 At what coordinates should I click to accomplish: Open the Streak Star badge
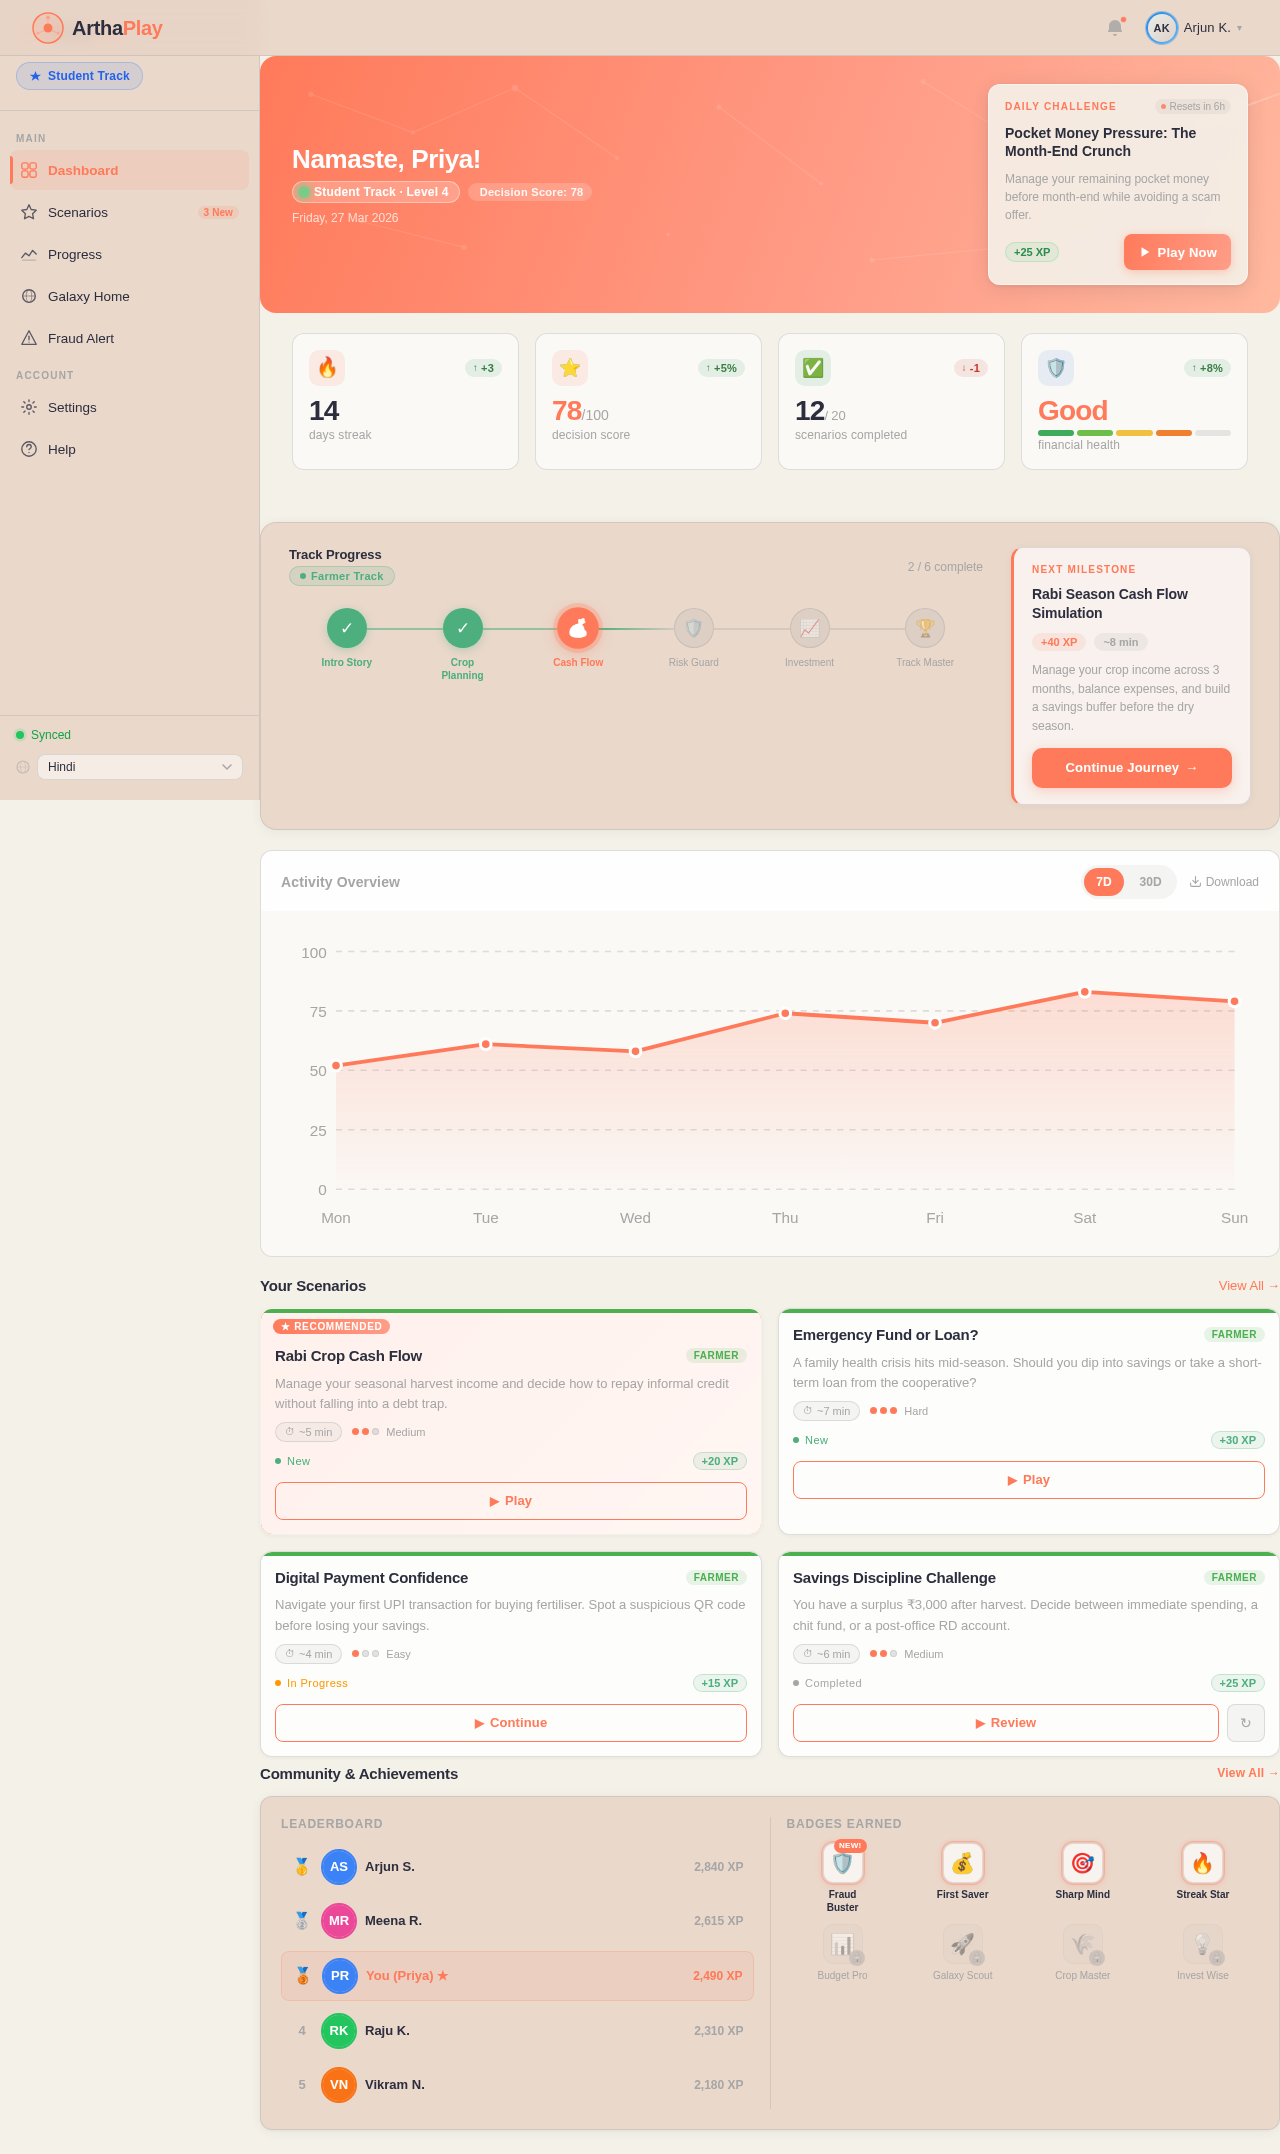(x=1203, y=1864)
